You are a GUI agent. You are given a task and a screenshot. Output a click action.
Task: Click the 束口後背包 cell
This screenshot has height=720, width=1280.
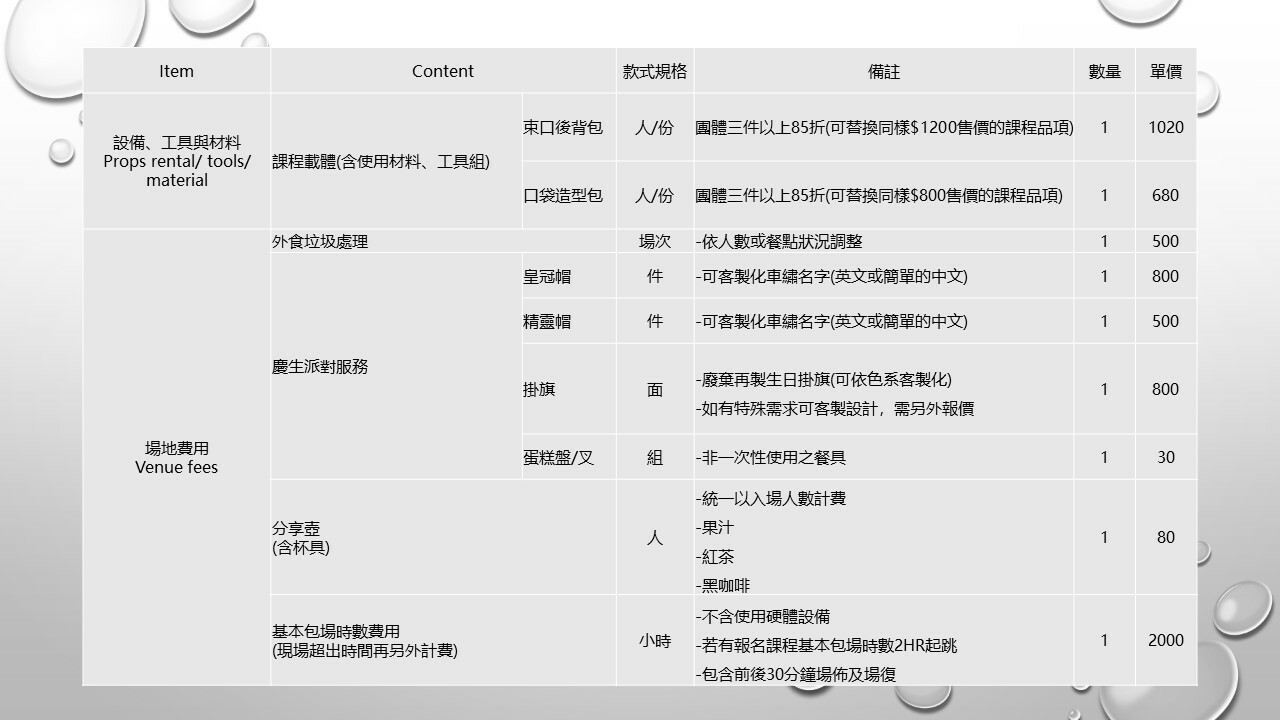coord(563,127)
